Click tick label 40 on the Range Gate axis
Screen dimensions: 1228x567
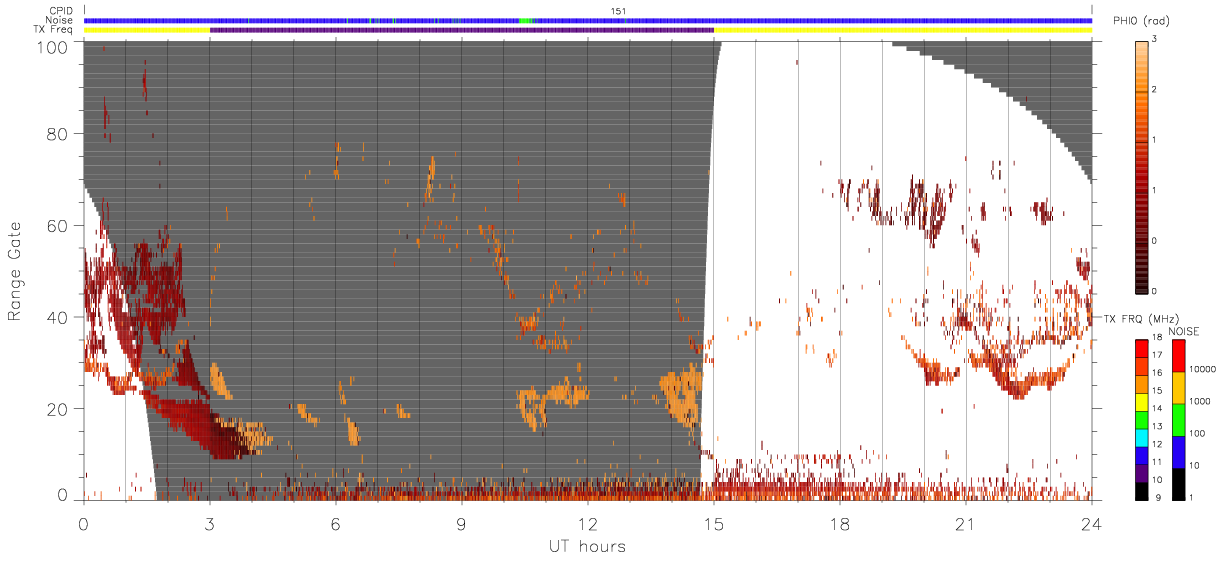click(x=60, y=317)
